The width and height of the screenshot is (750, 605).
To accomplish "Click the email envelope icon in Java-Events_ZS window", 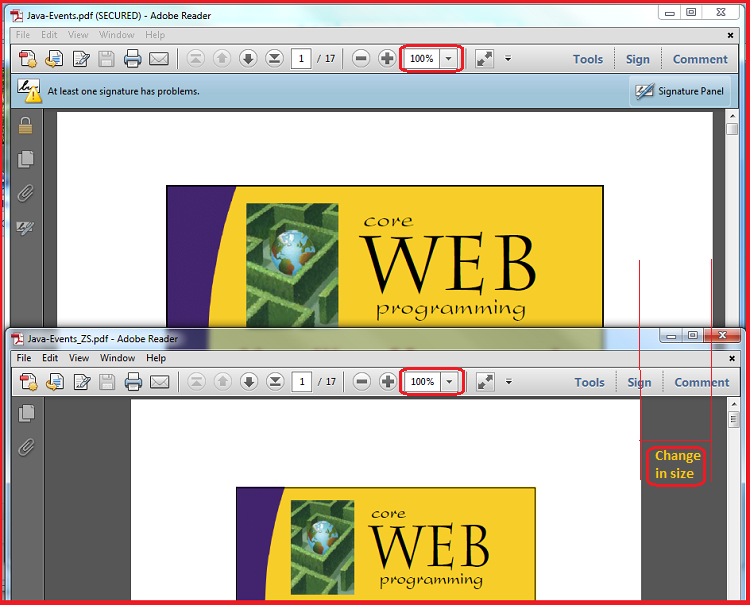I will click(160, 382).
